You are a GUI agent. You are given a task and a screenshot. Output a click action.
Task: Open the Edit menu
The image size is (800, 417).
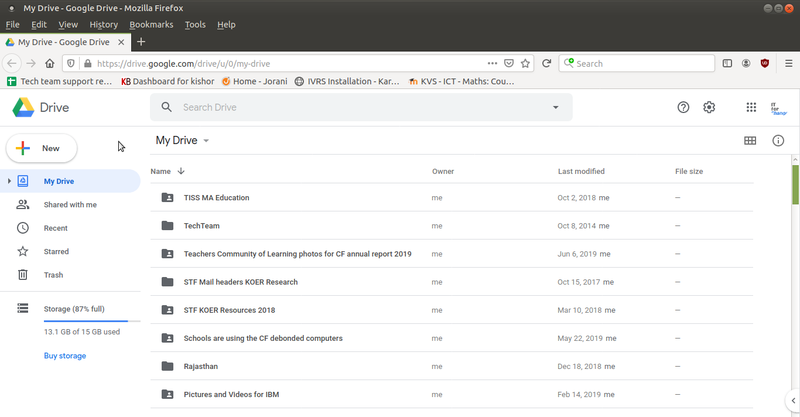[x=39, y=24]
